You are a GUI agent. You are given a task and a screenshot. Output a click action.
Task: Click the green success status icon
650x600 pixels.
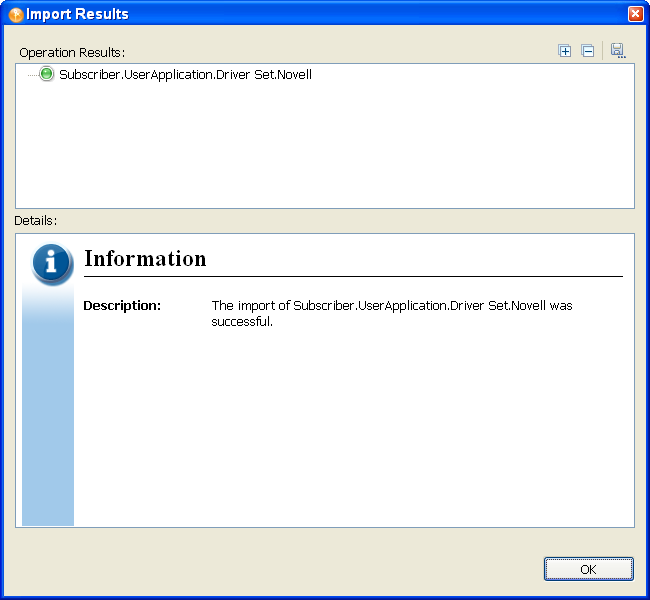click(x=46, y=74)
